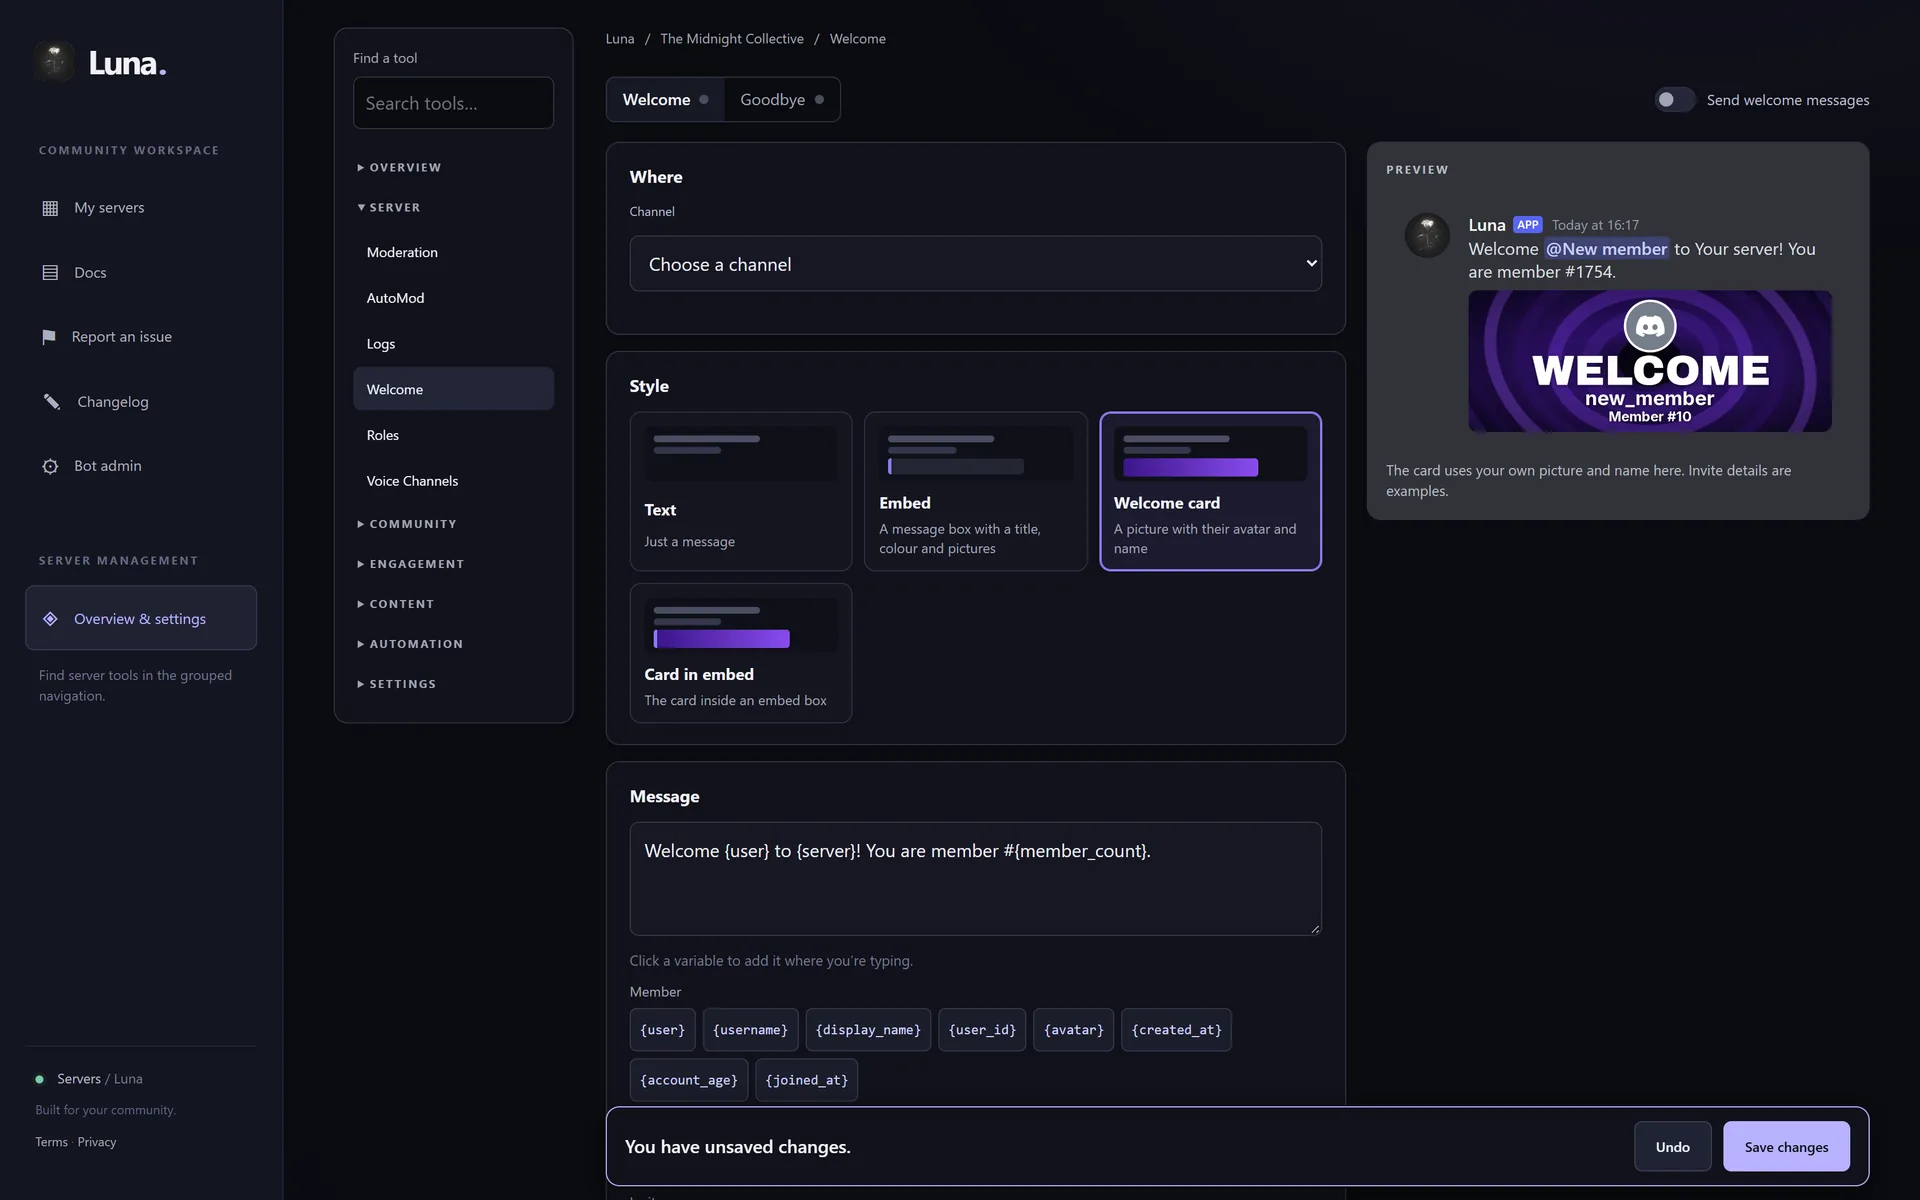Screen dimensions: 1920x1200
Task: Insert the {account_age} variable chip
Action: (x=689, y=1080)
